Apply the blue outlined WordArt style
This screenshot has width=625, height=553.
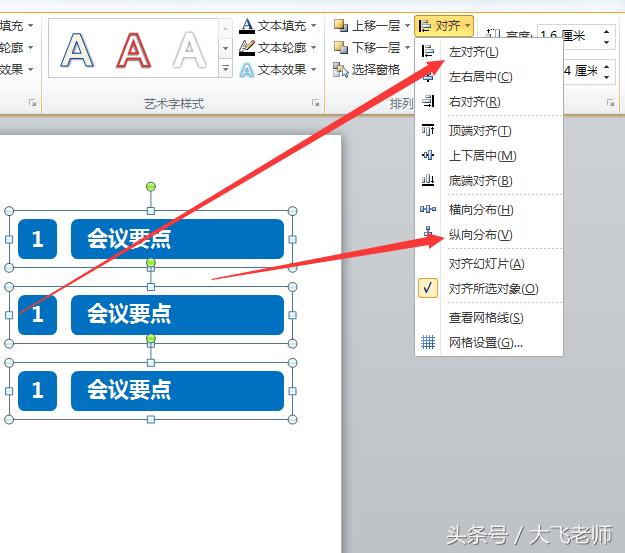(x=77, y=50)
